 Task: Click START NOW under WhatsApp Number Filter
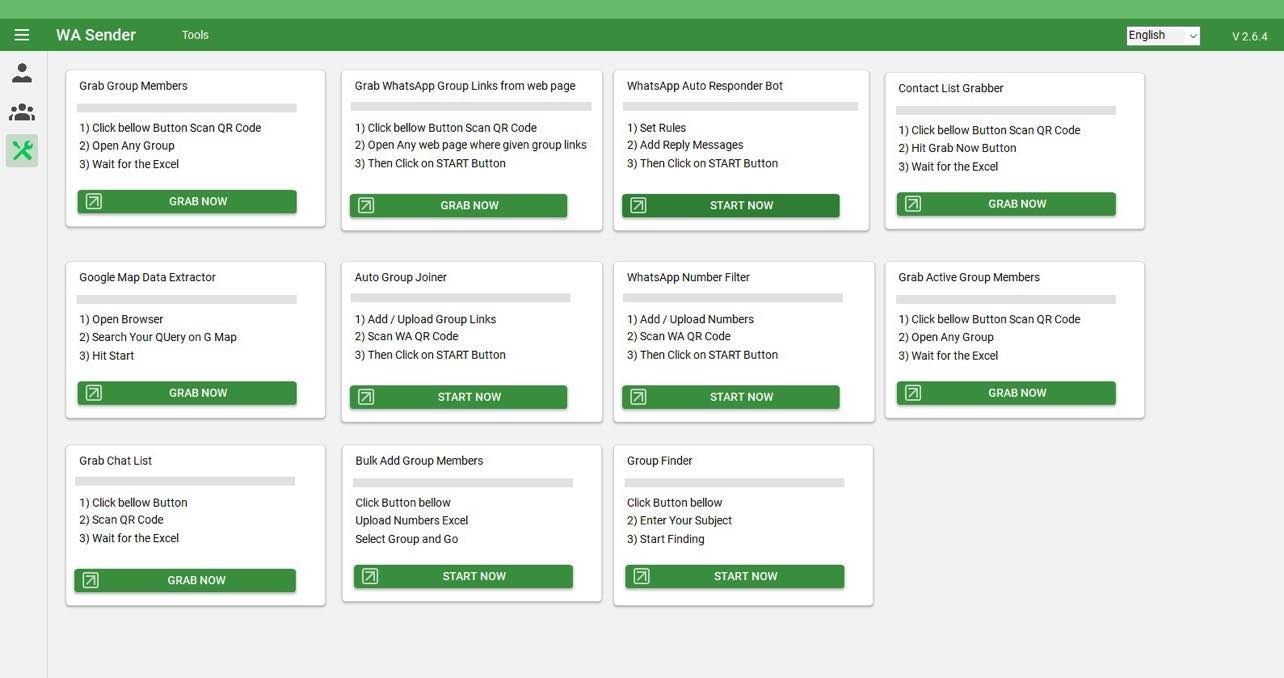point(731,397)
